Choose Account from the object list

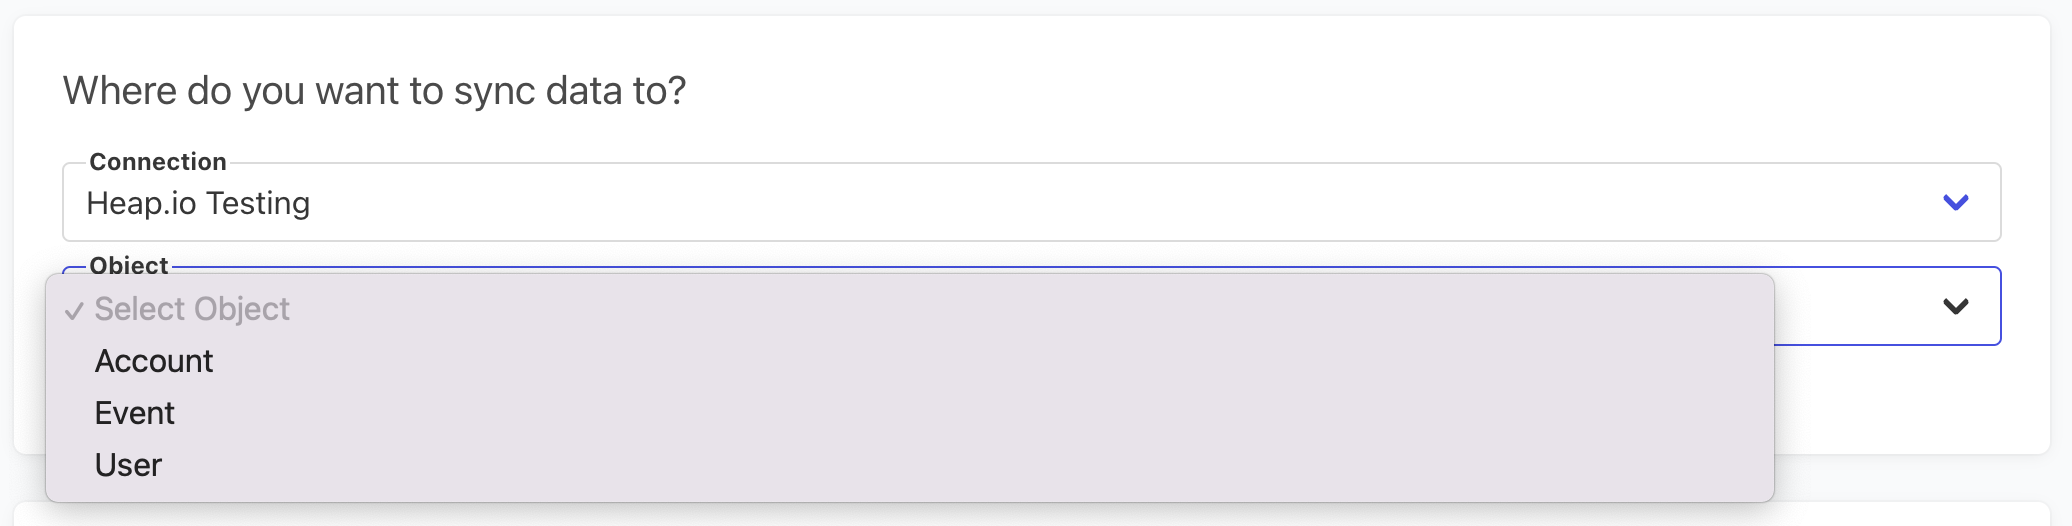tap(154, 361)
